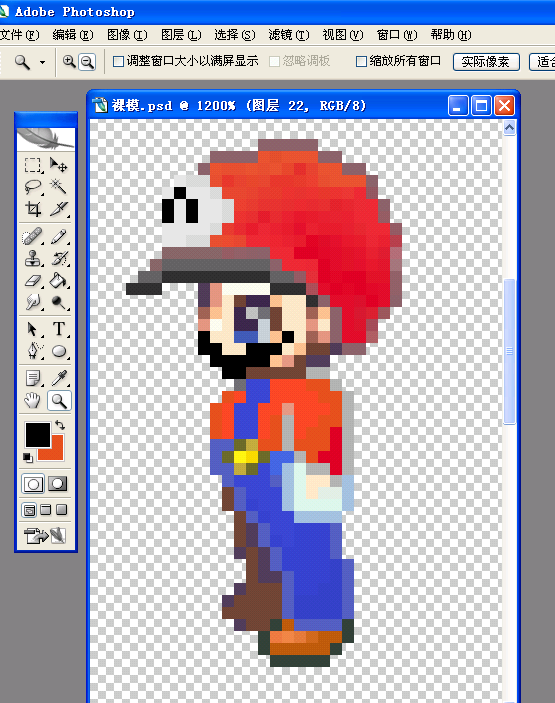555x703 pixels.
Task: Select the Notes tool
Action: coord(33,378)
